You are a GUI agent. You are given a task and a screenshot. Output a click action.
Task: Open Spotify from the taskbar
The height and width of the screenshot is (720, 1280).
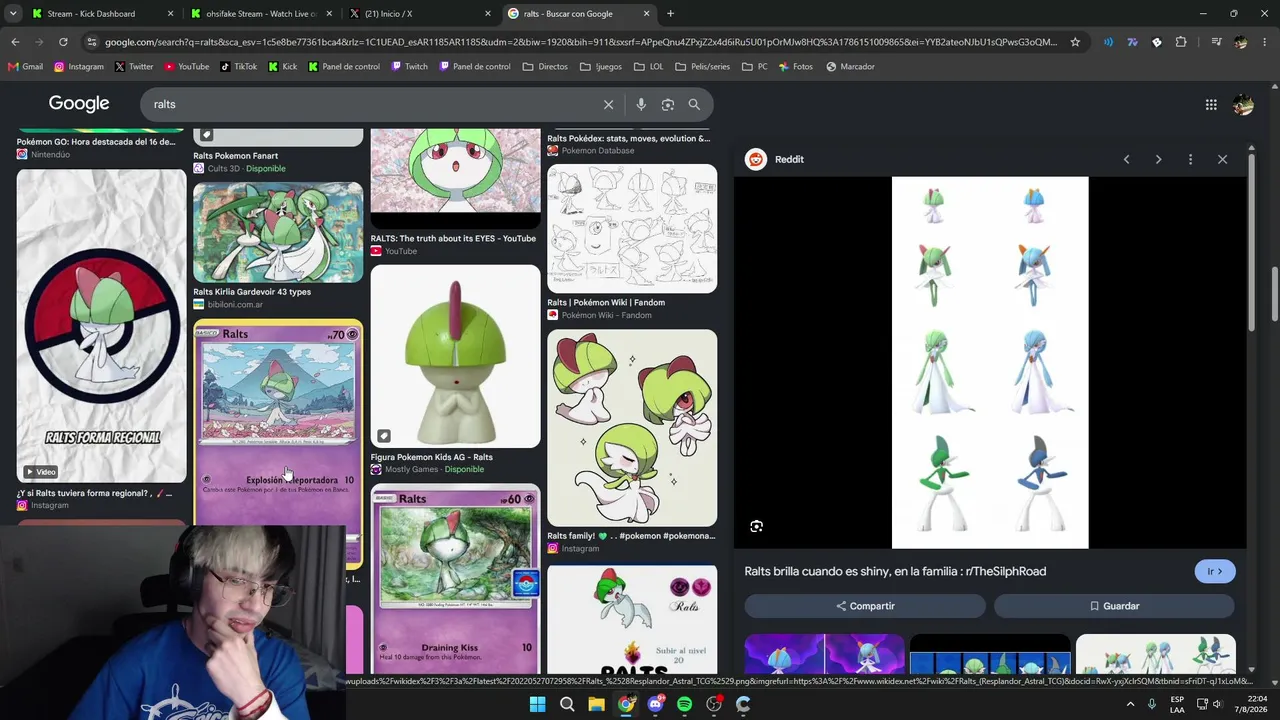pyautogui.click(x=684, y=704)
